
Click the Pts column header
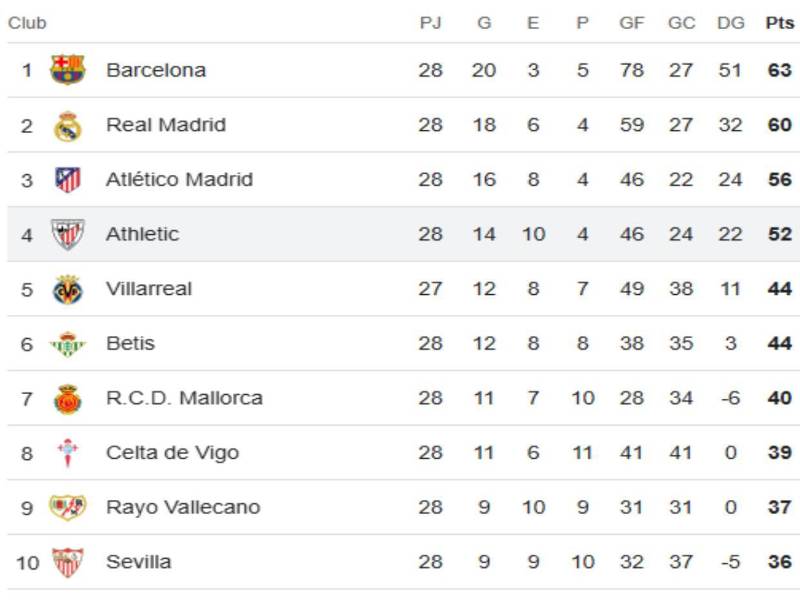tap(780, 23)
